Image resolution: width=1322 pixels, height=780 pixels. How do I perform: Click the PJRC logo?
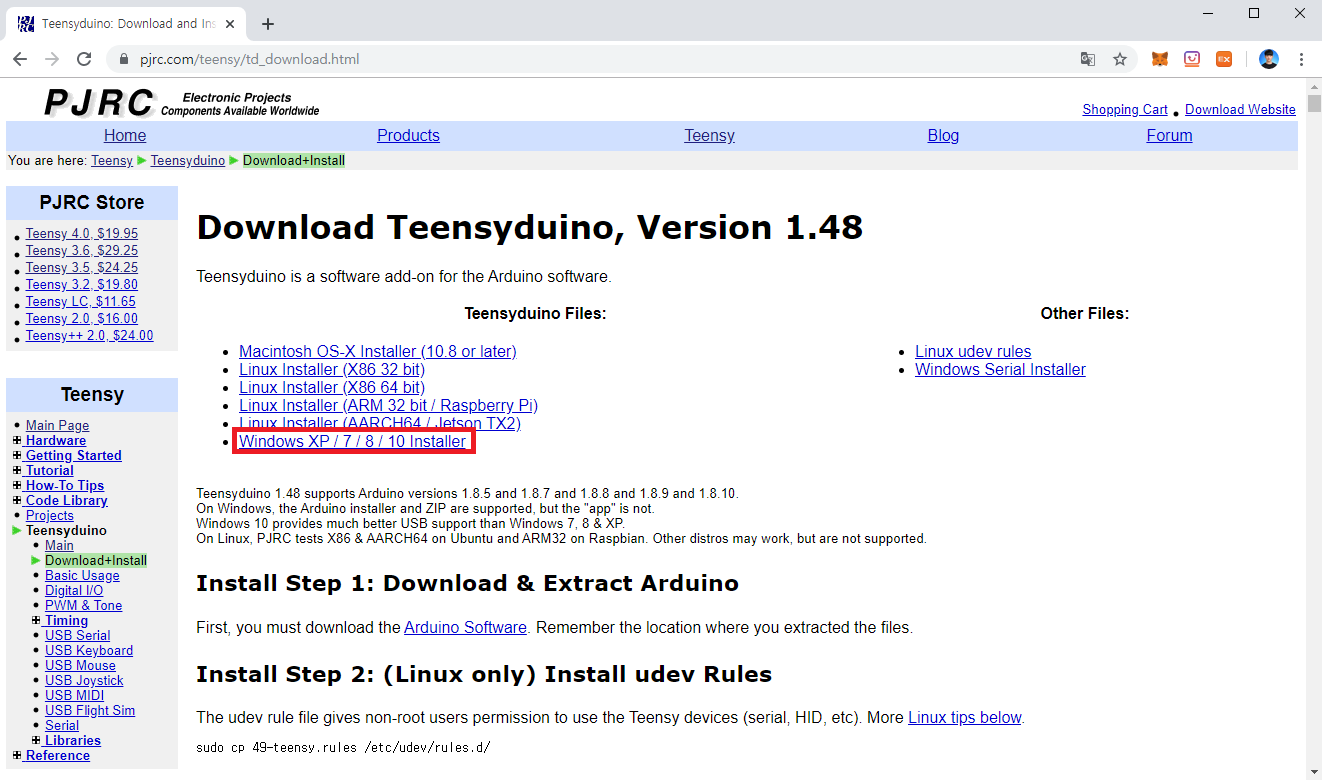point(99,103)
